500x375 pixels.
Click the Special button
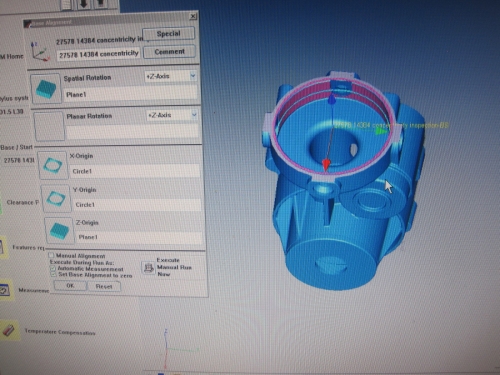click(x=169, y=34)
